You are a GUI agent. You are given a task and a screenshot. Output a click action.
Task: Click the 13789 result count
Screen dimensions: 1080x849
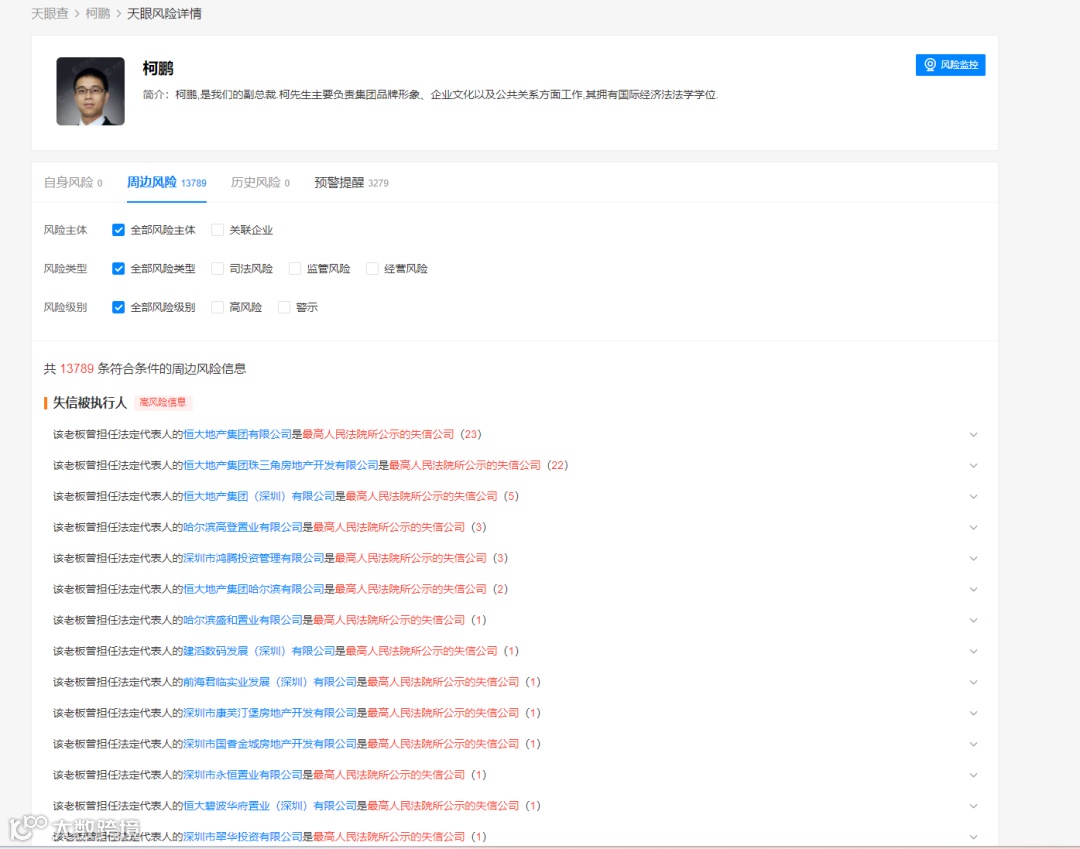click(x=76, y=369)
